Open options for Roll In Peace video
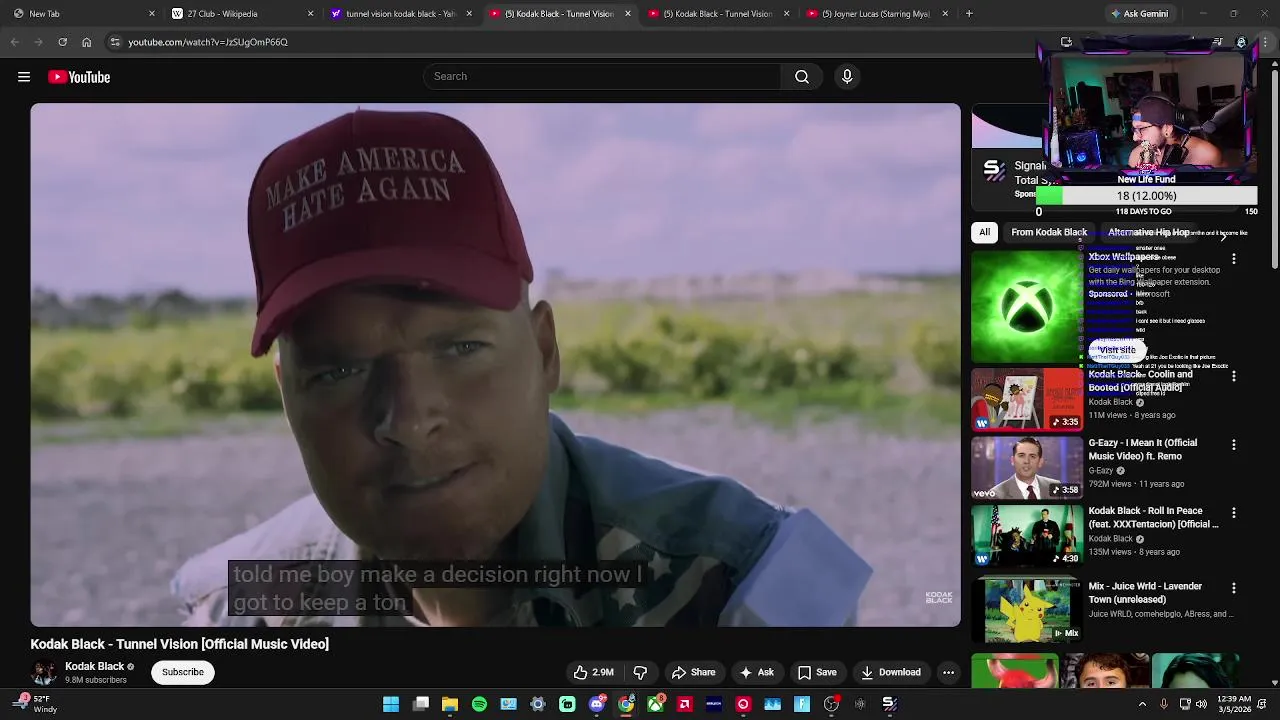 [x=1233, y=512]
